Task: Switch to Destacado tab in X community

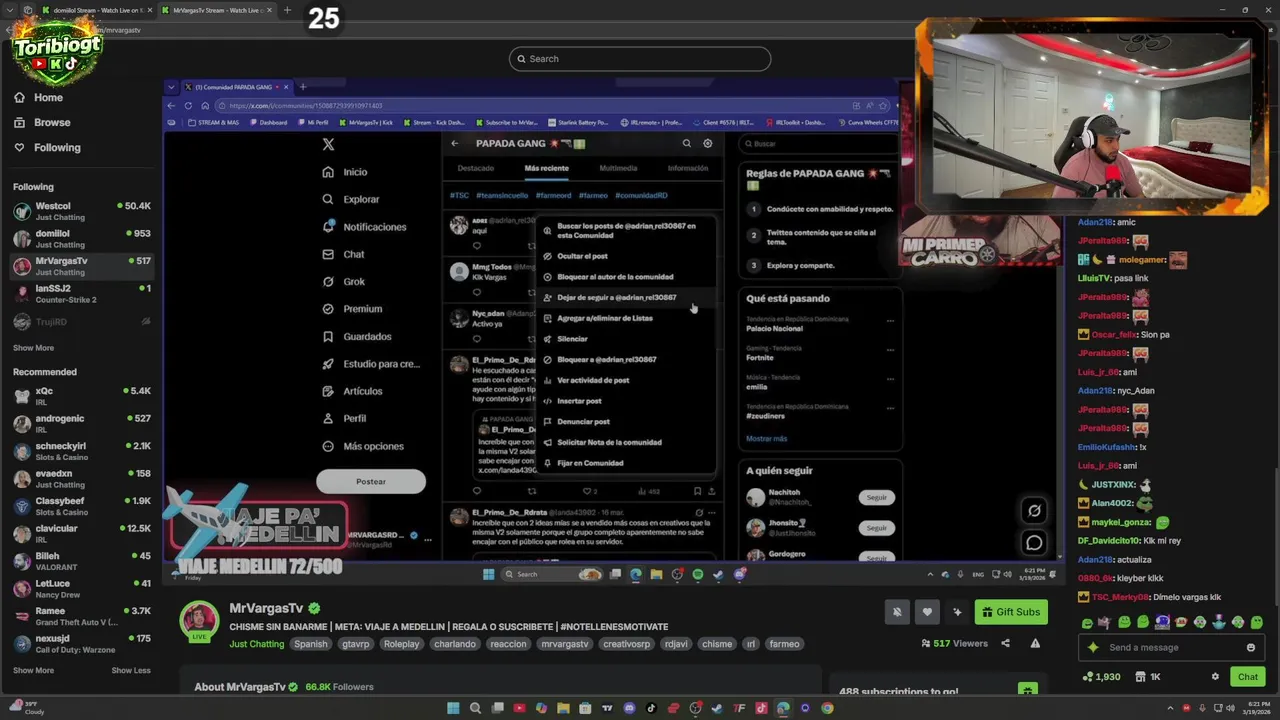Action: coord(476,168)
